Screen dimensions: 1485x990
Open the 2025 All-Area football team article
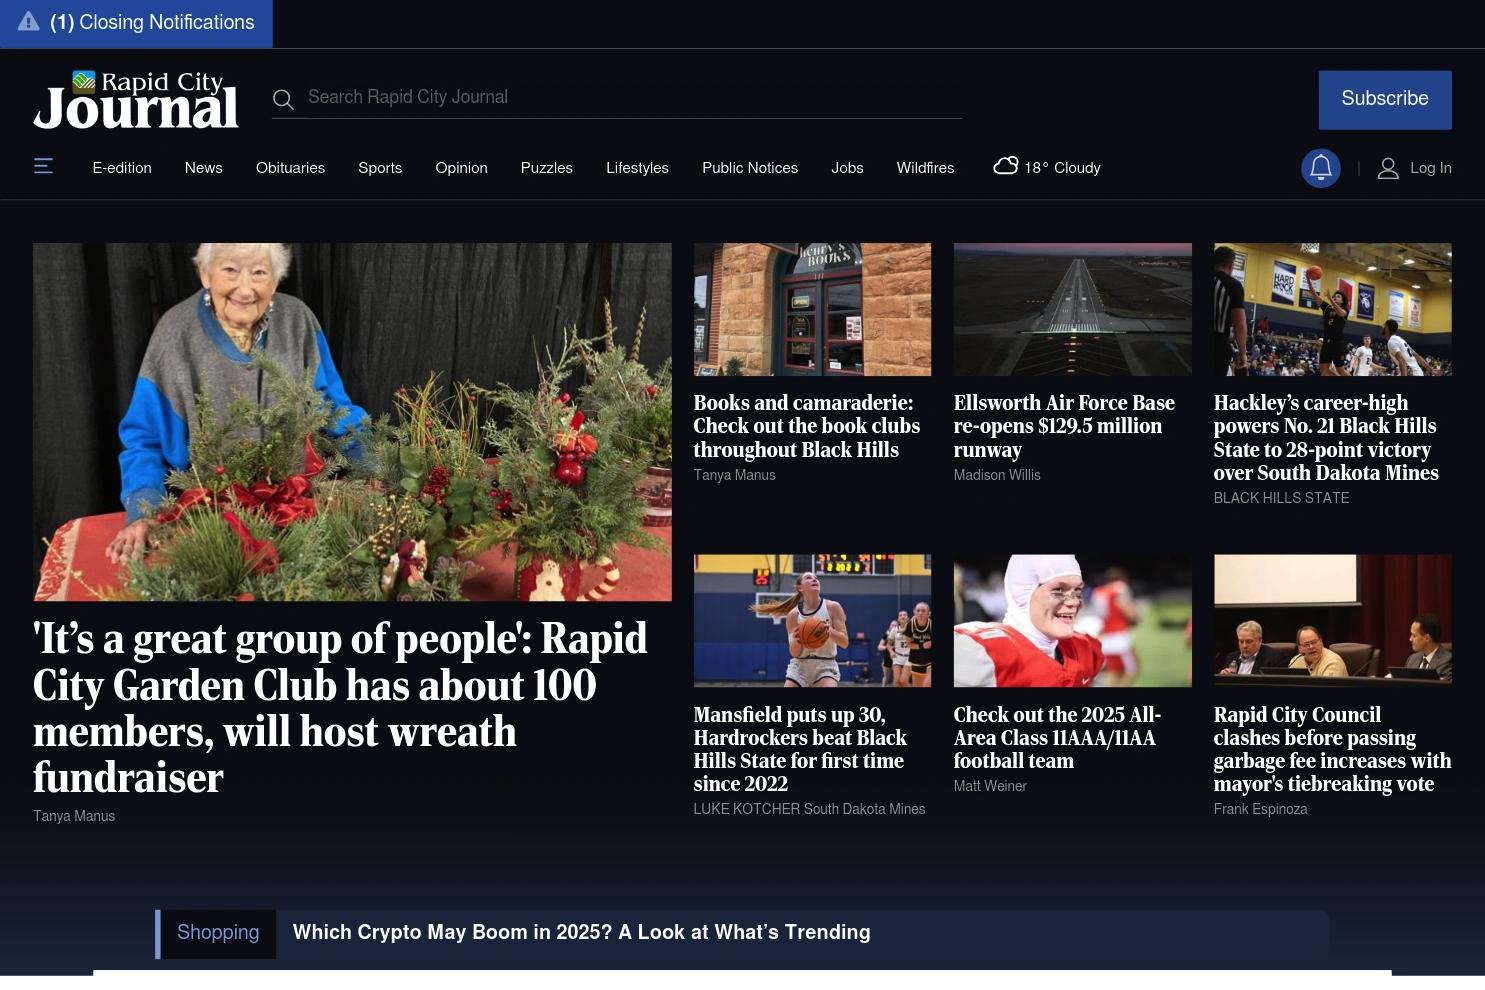[x=1057, y=738]
